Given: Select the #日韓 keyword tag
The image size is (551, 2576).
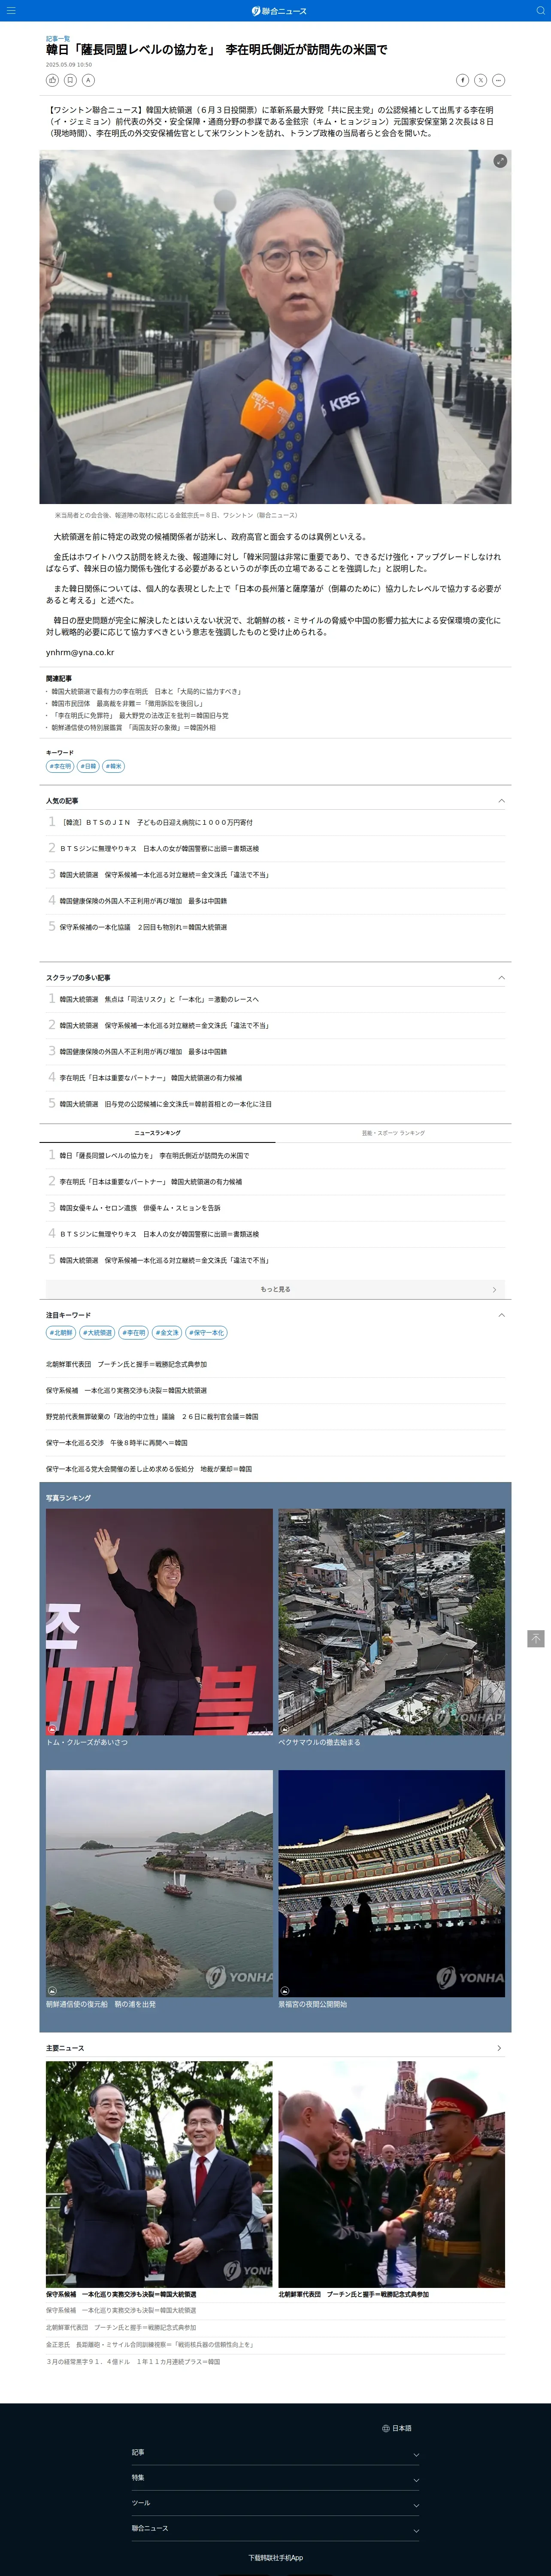Looking at the screenshot, I should tap(88, 766).
